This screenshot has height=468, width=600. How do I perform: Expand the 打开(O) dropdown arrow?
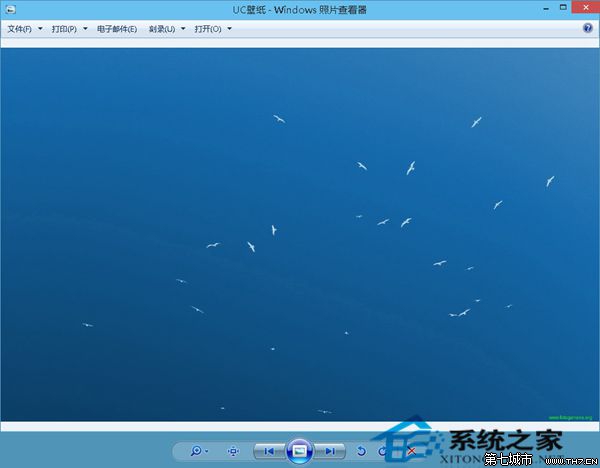(x=229, y=29)
